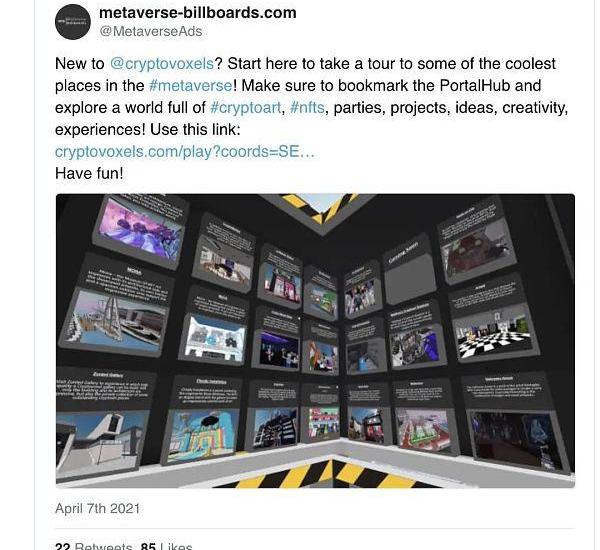Click the yellow-black hazard stripe floor
600x550 pixels.
coord(330,473)
